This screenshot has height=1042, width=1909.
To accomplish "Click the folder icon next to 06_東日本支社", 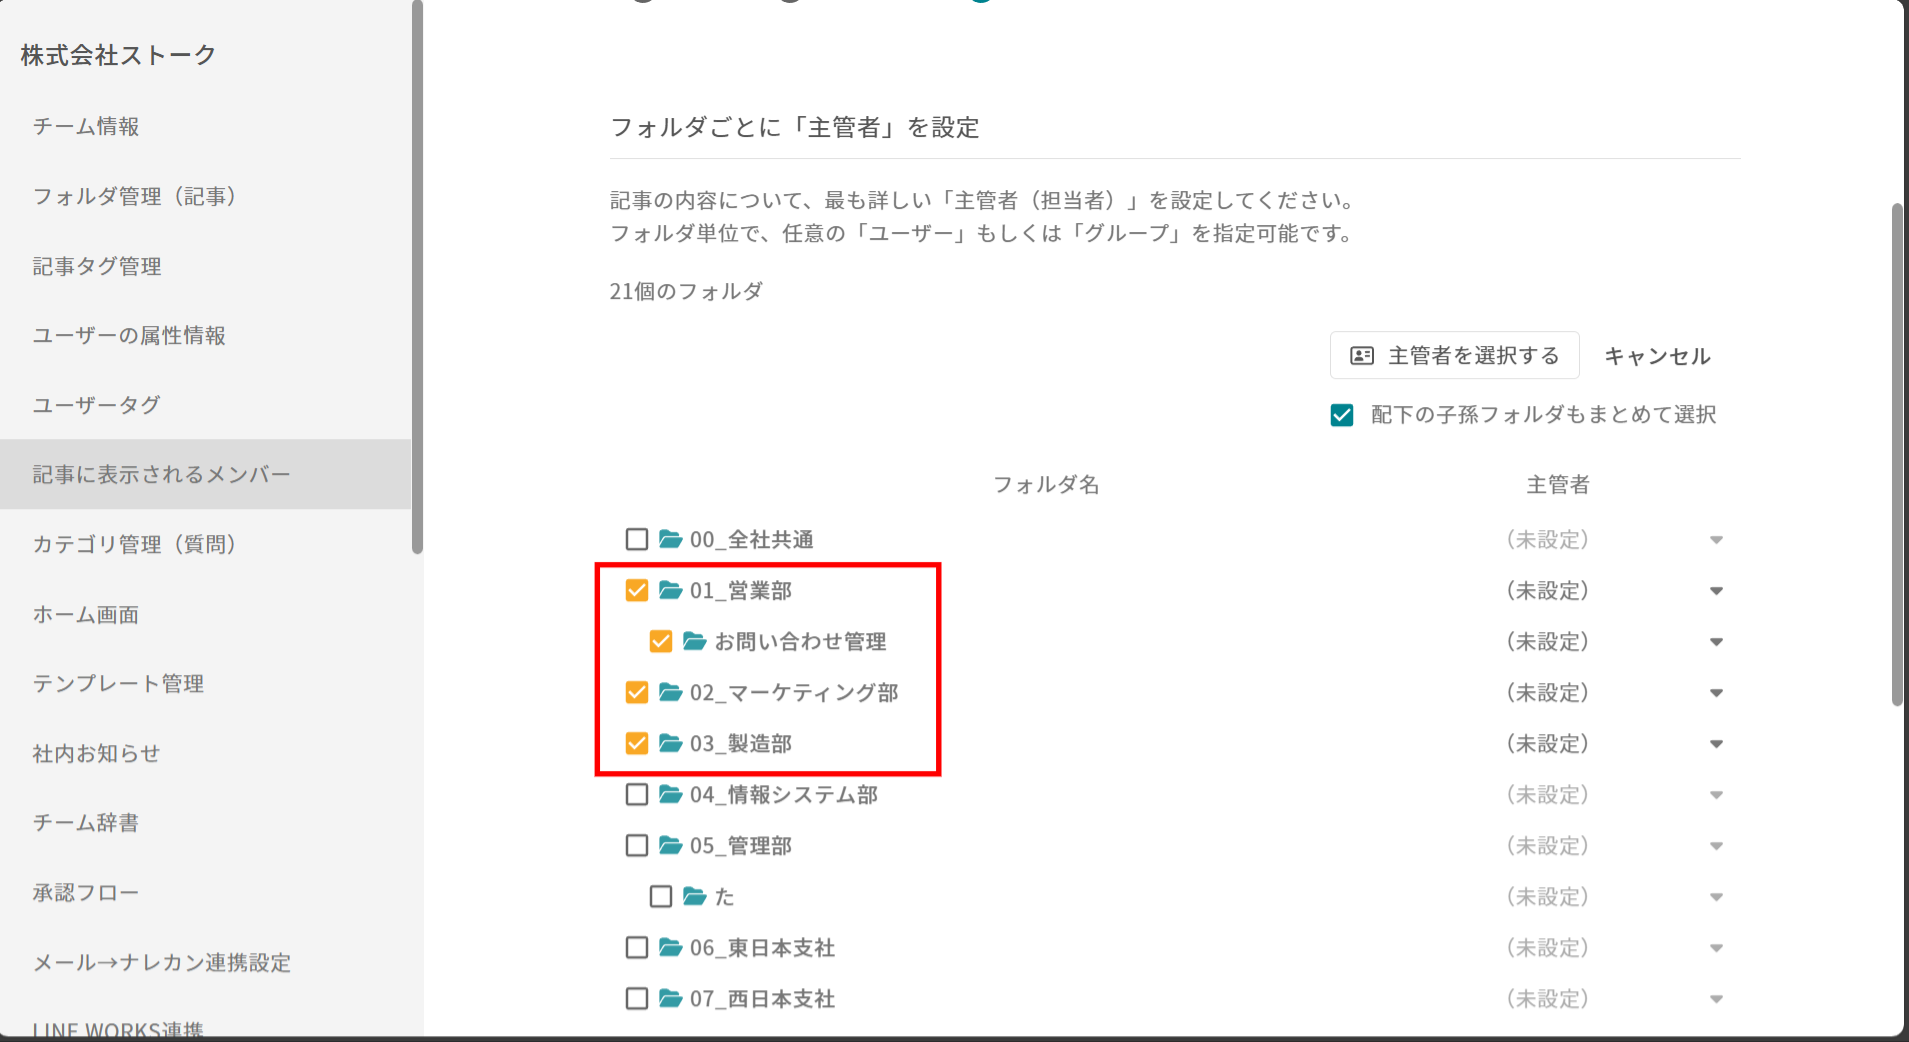I will click(x=670, y=948).
